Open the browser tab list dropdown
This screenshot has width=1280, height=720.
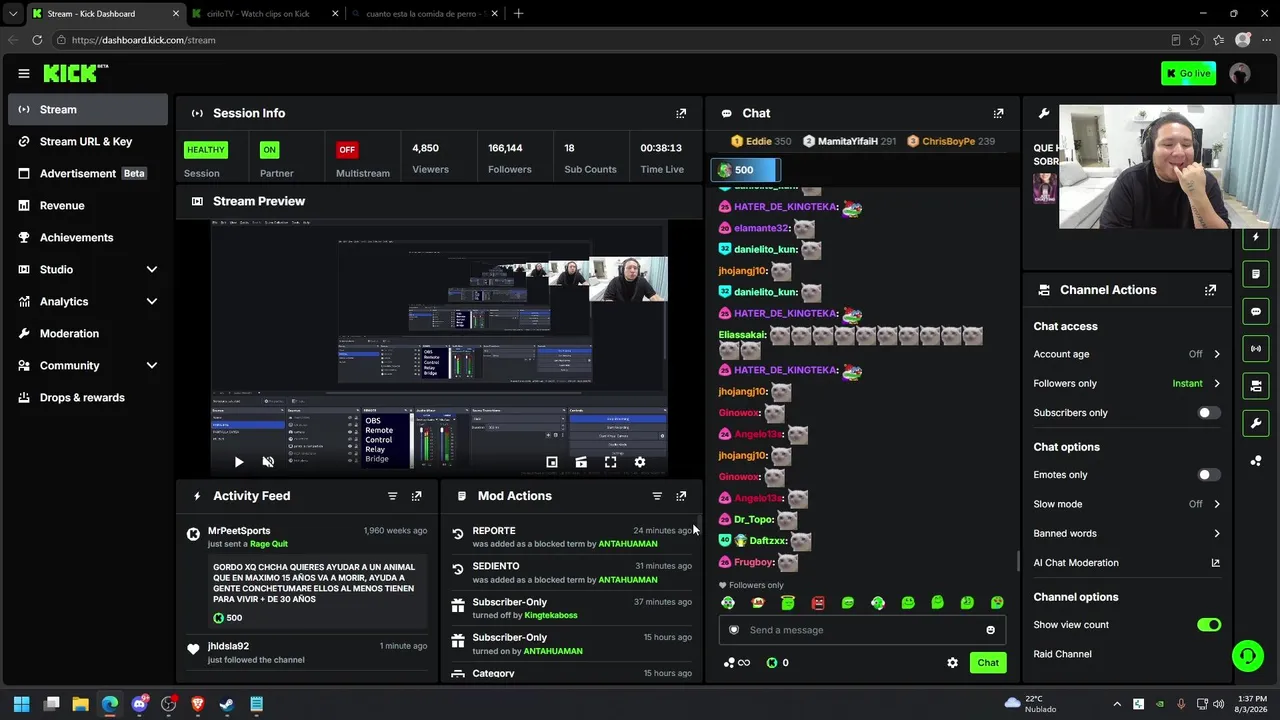tap(13, 14)
